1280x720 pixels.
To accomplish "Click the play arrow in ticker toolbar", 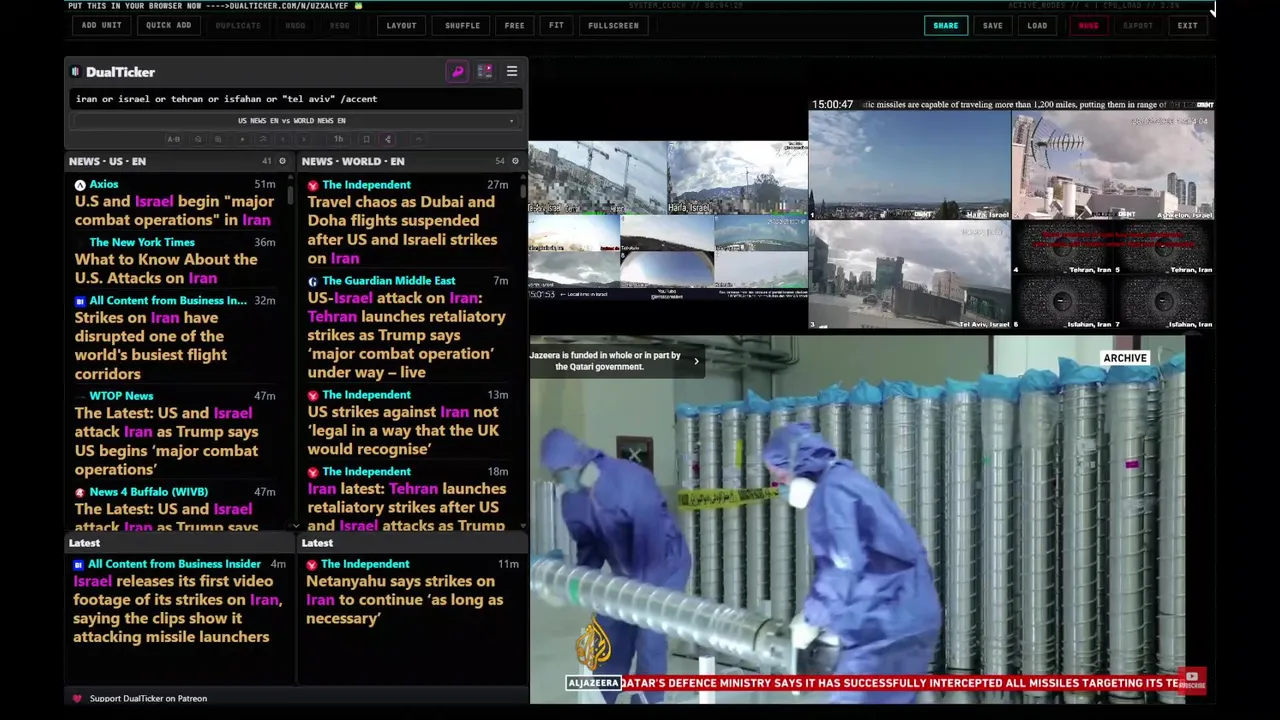I will tap(242, 139).
